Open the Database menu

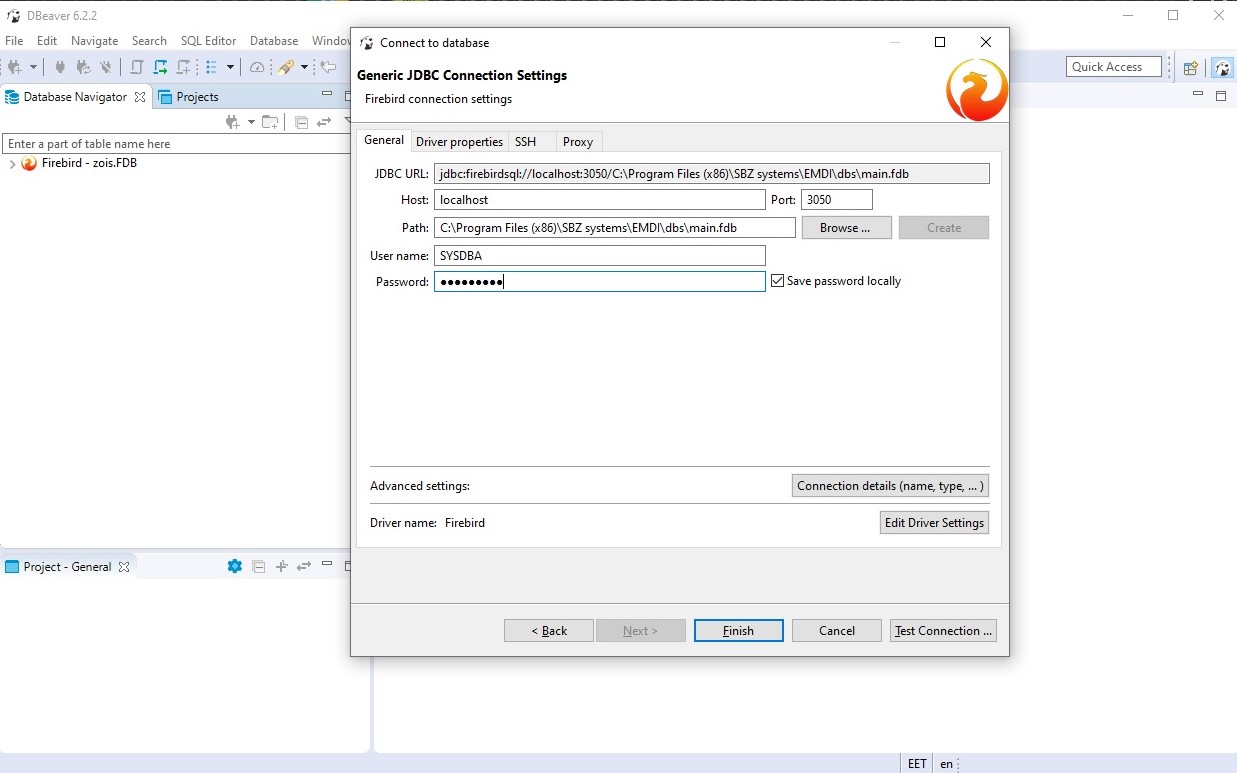point(274,41)
